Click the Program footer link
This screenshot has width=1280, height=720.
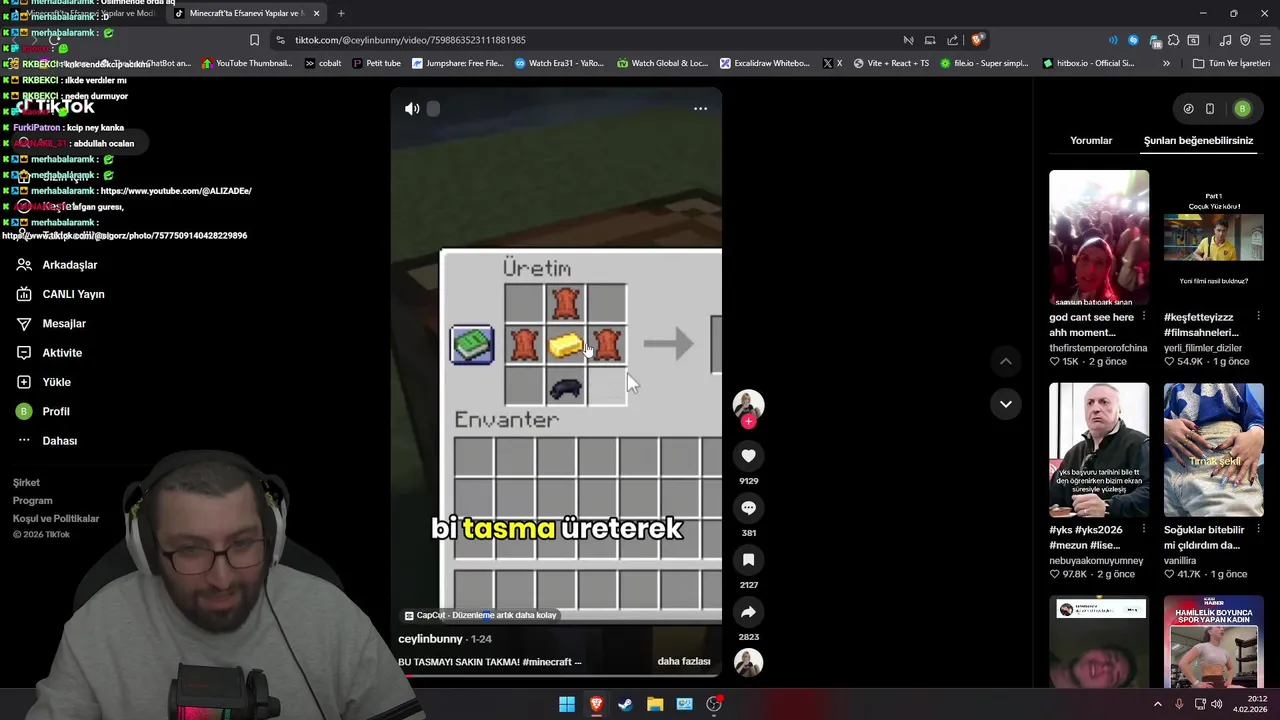pos(32,501)
